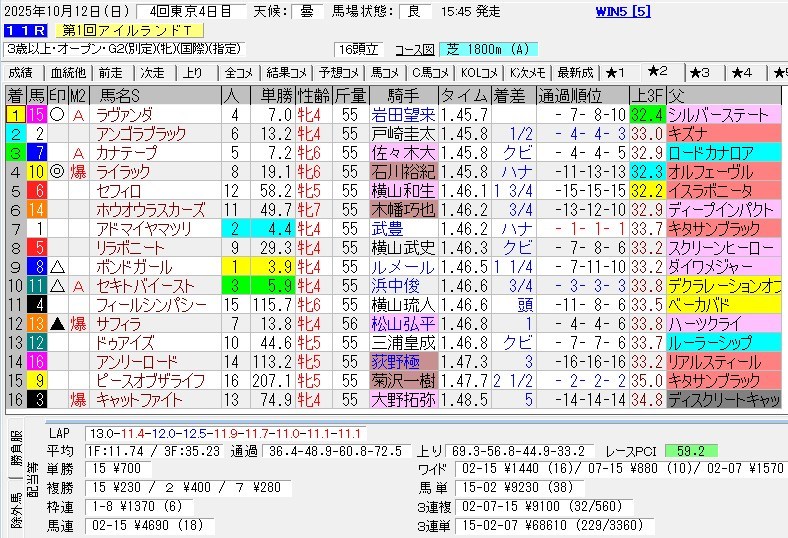This screenshot has height=538, width=788.
Task: Sort by the タイム column header
Action: click(x=464, y=96)
